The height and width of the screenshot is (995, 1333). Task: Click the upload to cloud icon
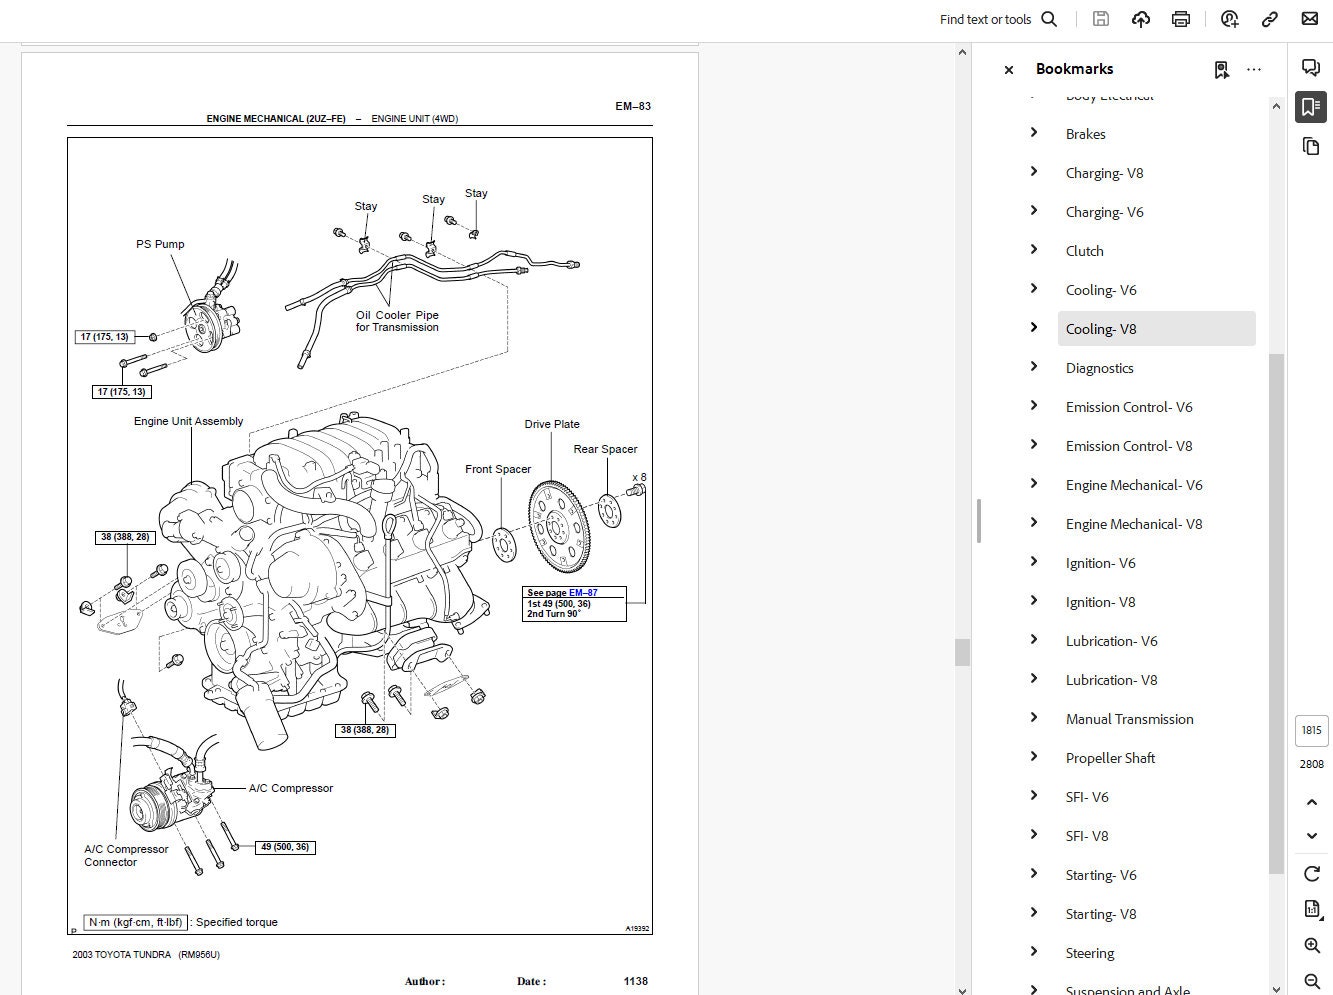[x=1141, y=19]
